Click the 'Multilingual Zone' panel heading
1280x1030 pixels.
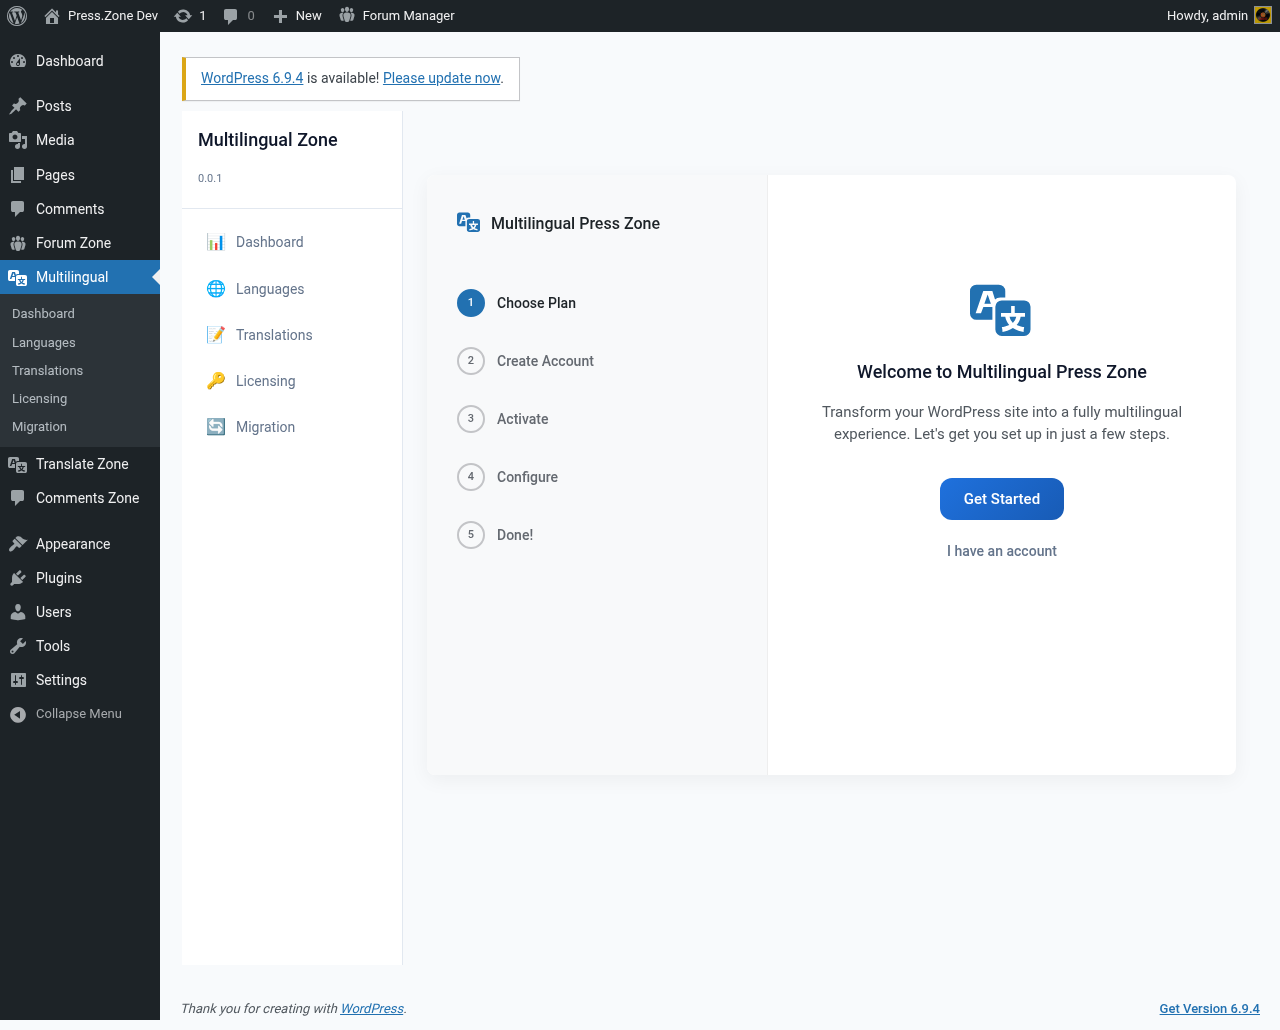(x=268, y=140)
